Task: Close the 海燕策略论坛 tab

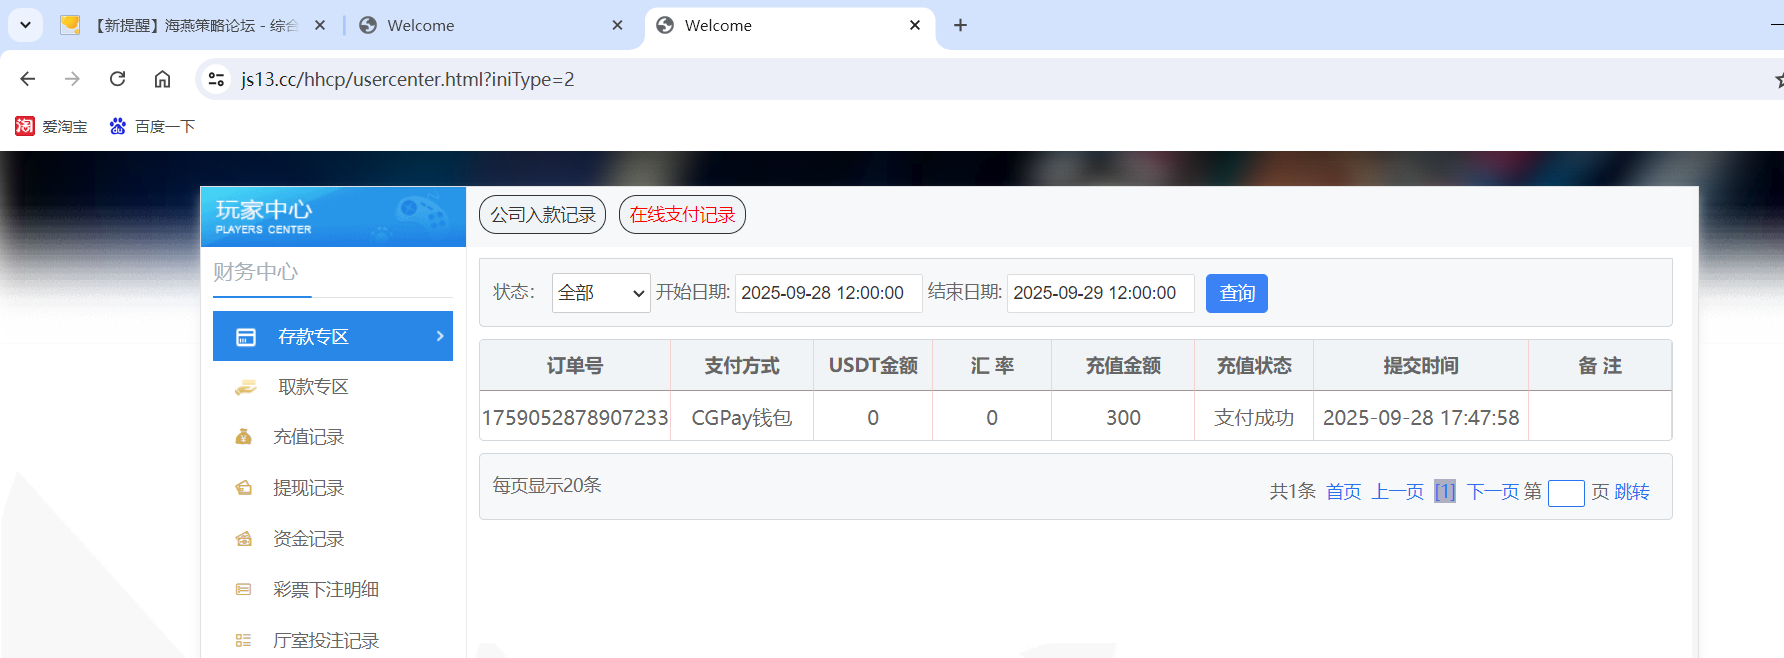Action: point(320,25)
